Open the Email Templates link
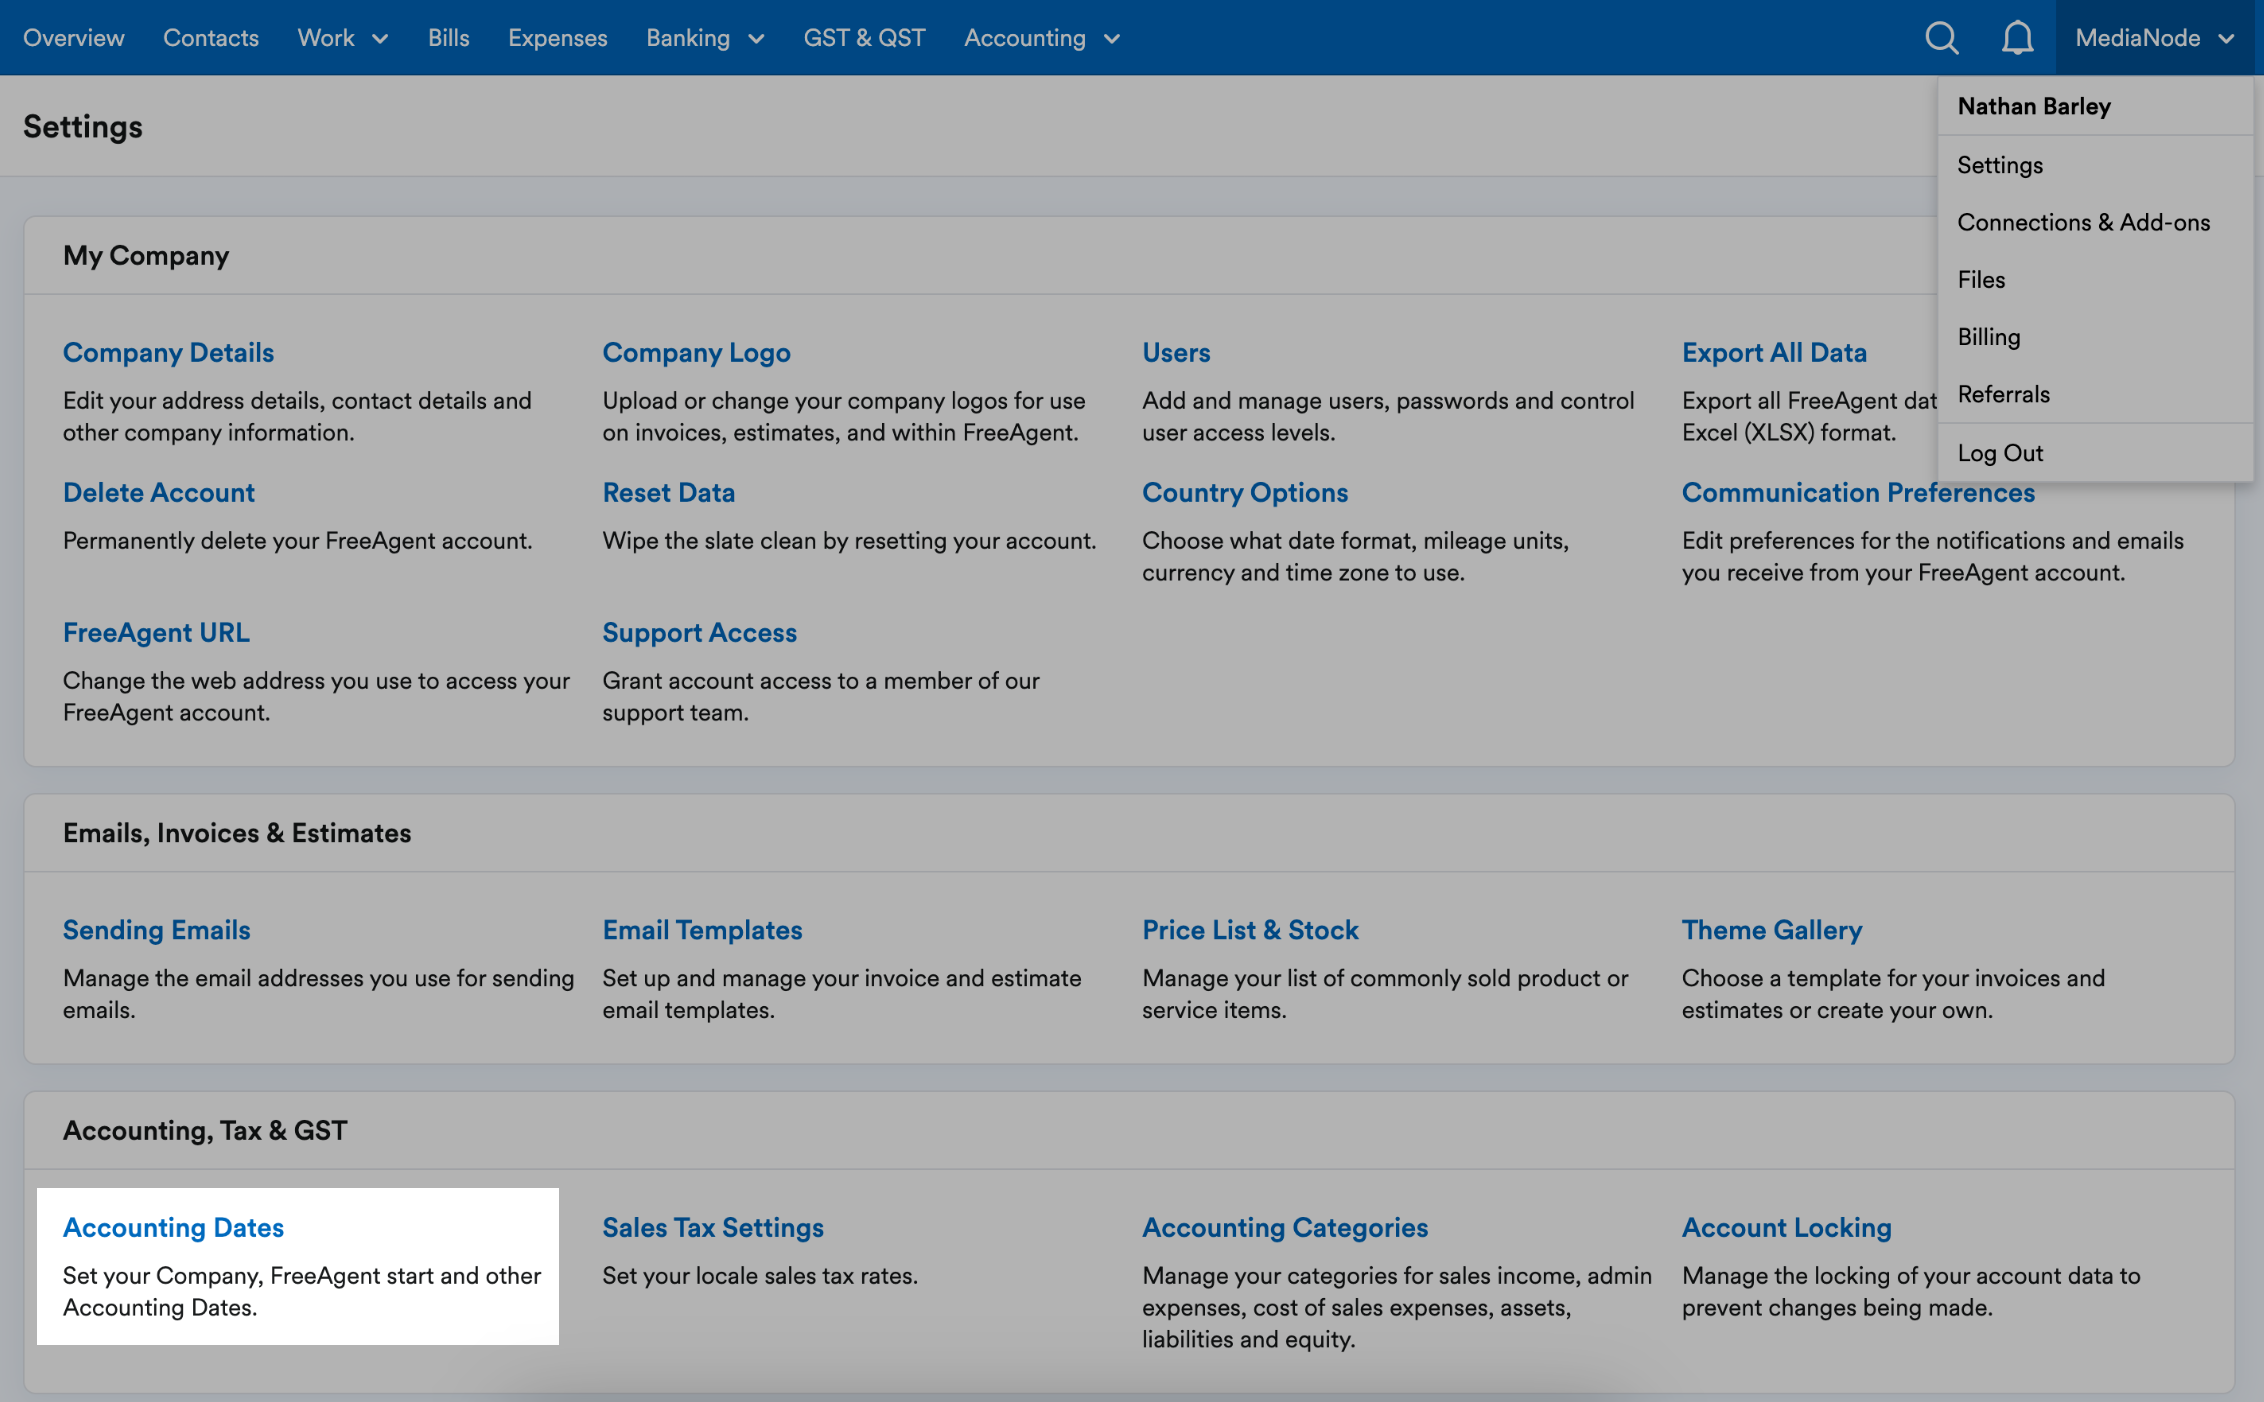This screenshot has width=2264, height=1402. click(x=702, y=929)
